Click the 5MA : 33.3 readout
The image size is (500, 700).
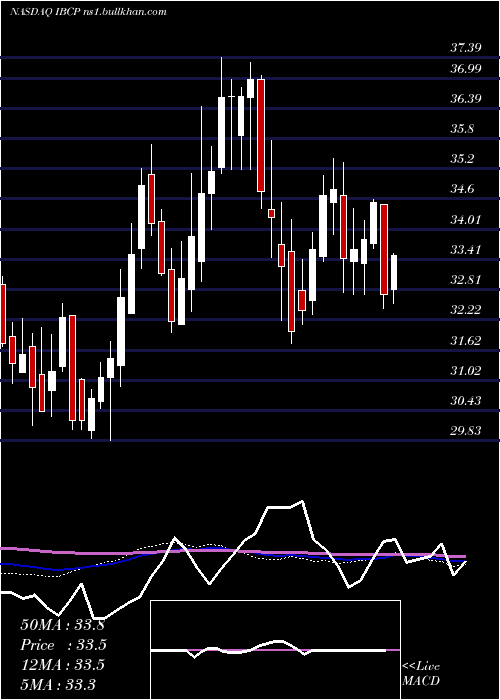coord(58,684)
